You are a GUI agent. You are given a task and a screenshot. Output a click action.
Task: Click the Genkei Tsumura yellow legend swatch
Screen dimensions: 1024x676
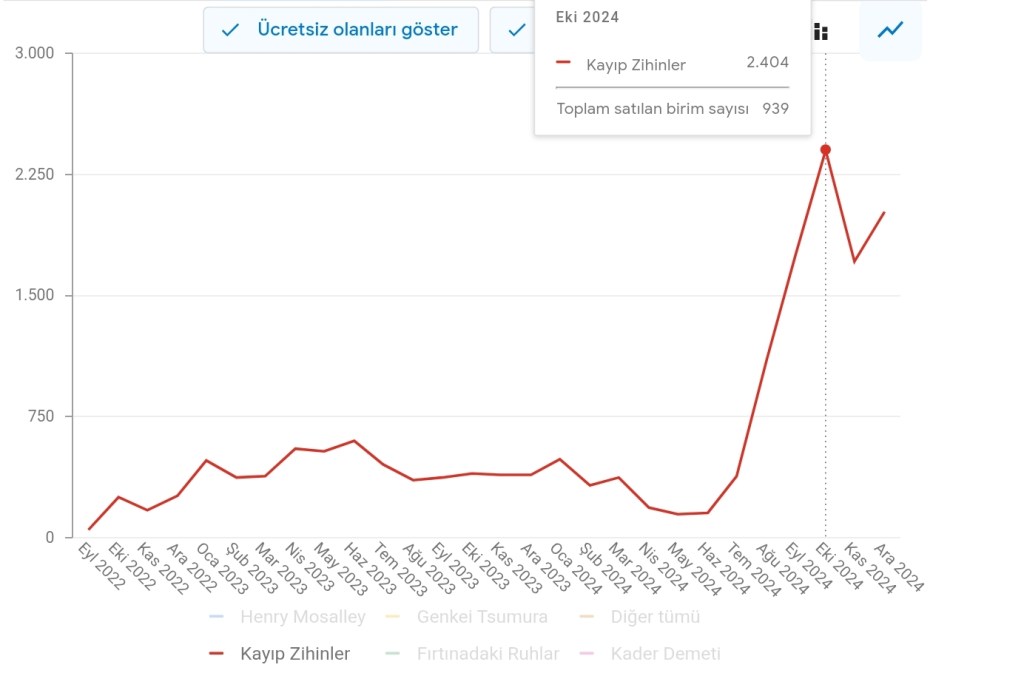393,617
